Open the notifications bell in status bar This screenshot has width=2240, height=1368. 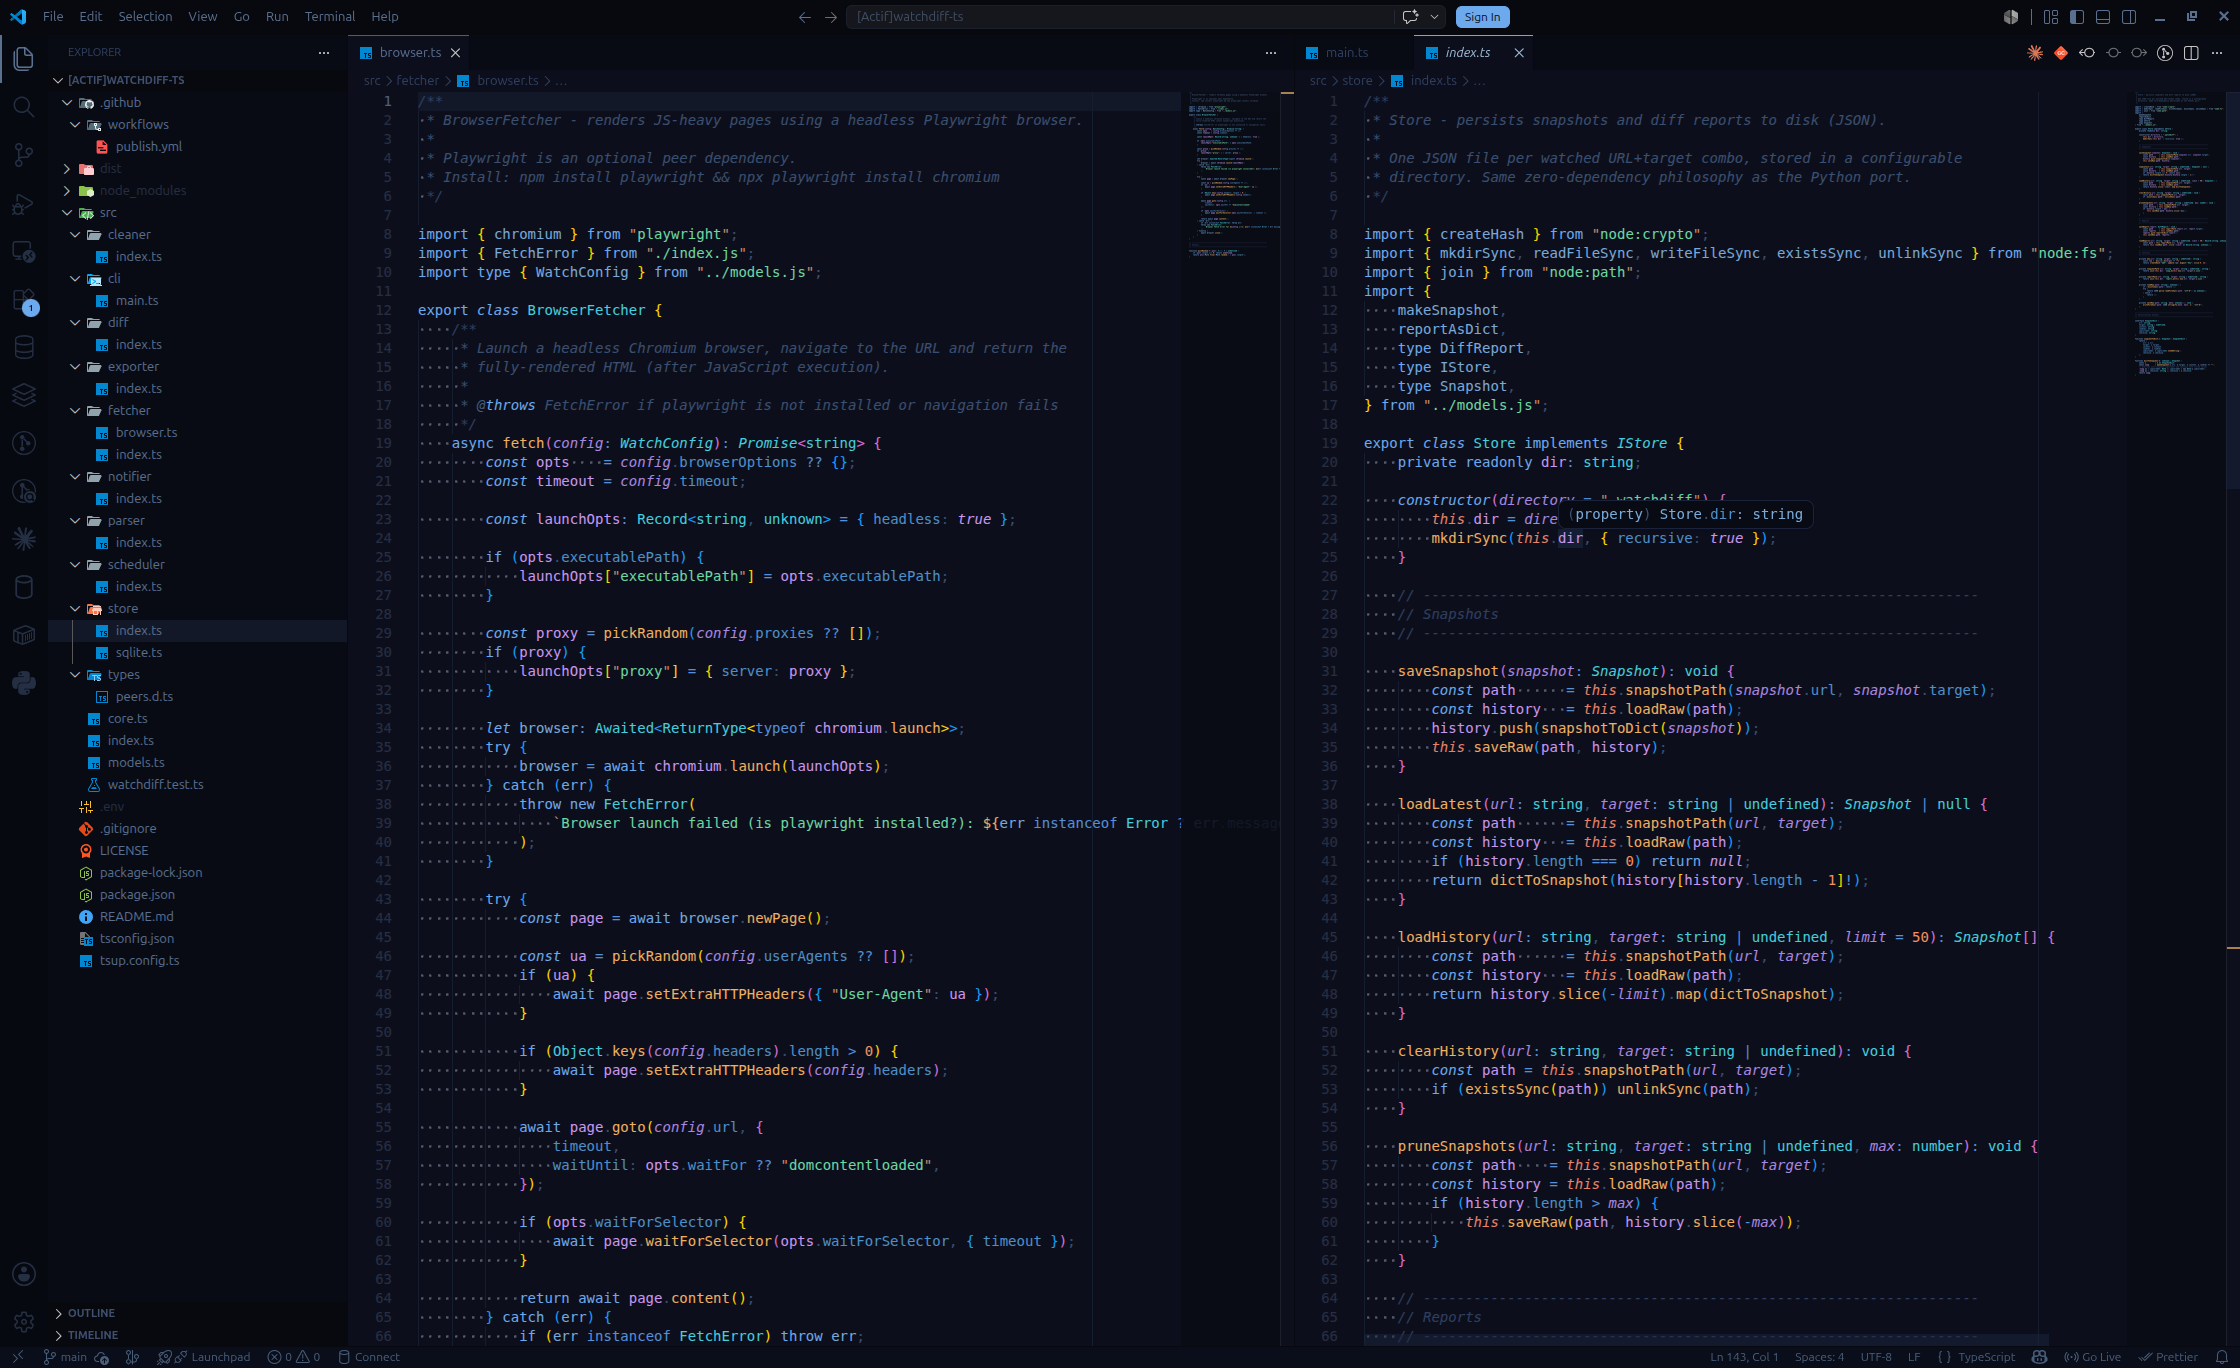coord(2222,1357)
